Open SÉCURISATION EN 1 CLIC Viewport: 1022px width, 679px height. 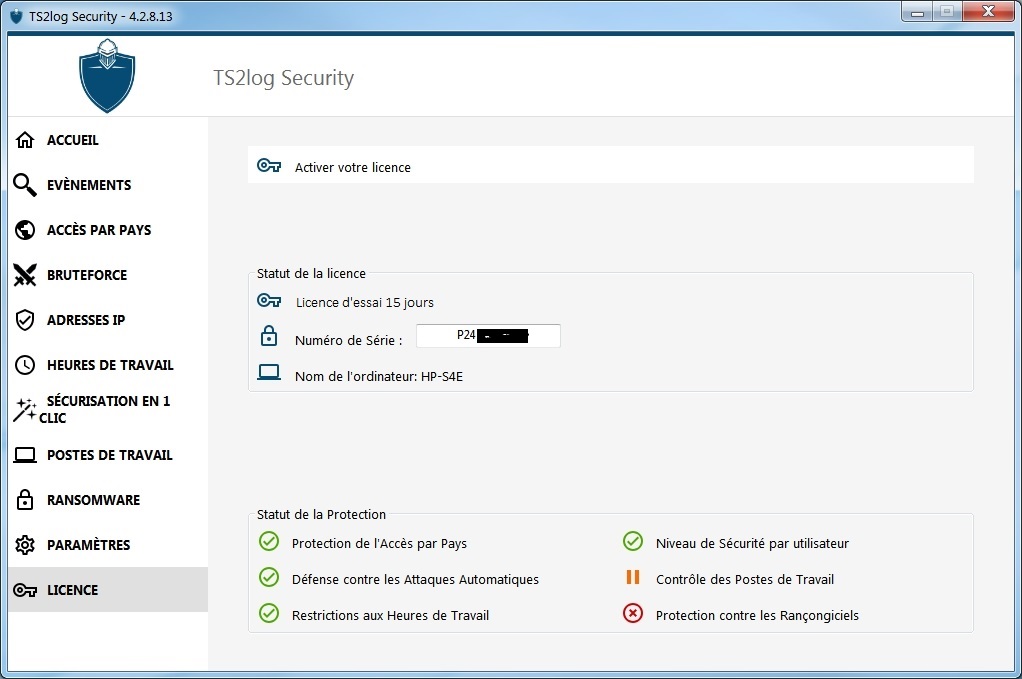click(x=108, y=410)
